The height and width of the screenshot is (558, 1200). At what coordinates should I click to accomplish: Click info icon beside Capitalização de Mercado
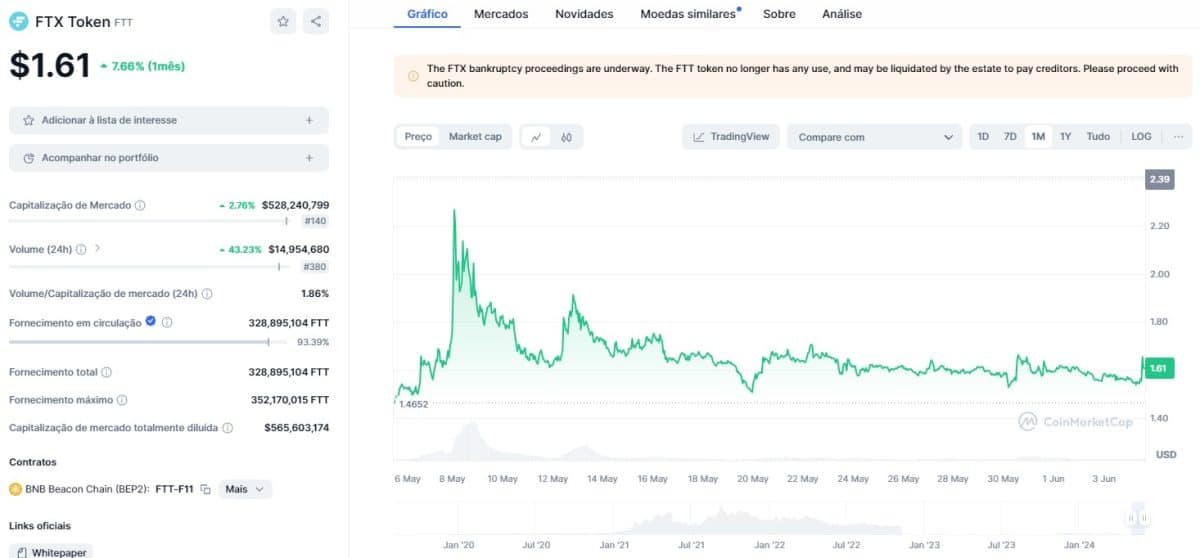click(x=140, y=205)
